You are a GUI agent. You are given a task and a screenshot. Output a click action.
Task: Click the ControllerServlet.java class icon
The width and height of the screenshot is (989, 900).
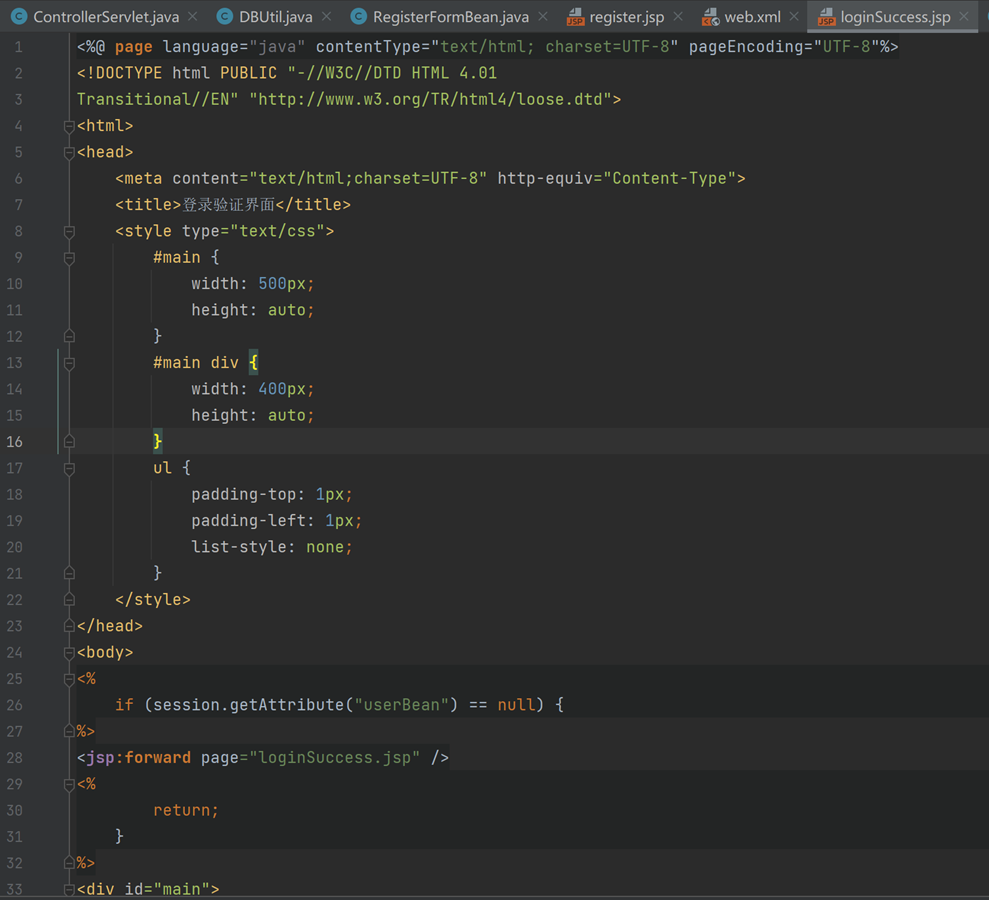[x=19, y=17]
